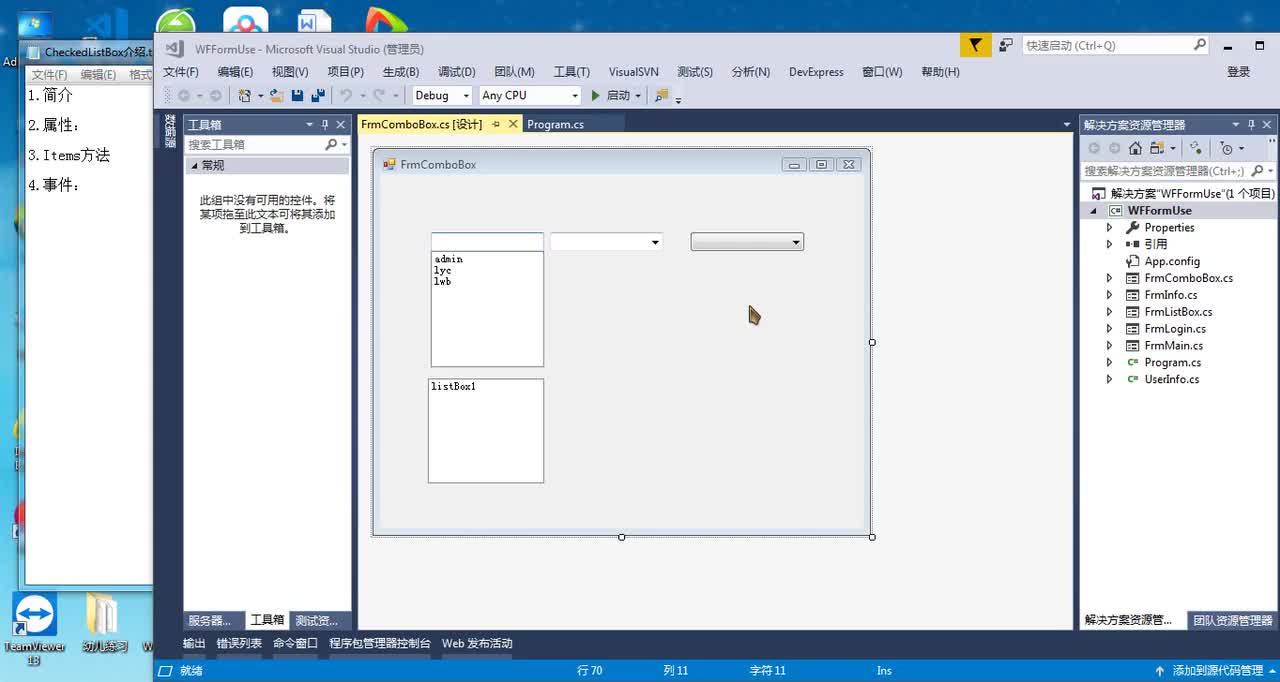Image resolution: width=1280 pixels, height=682 pixels.
Task: Open the 程序包管理器控制台 tab
Action: pyautogui.click(x=380, y=643)
